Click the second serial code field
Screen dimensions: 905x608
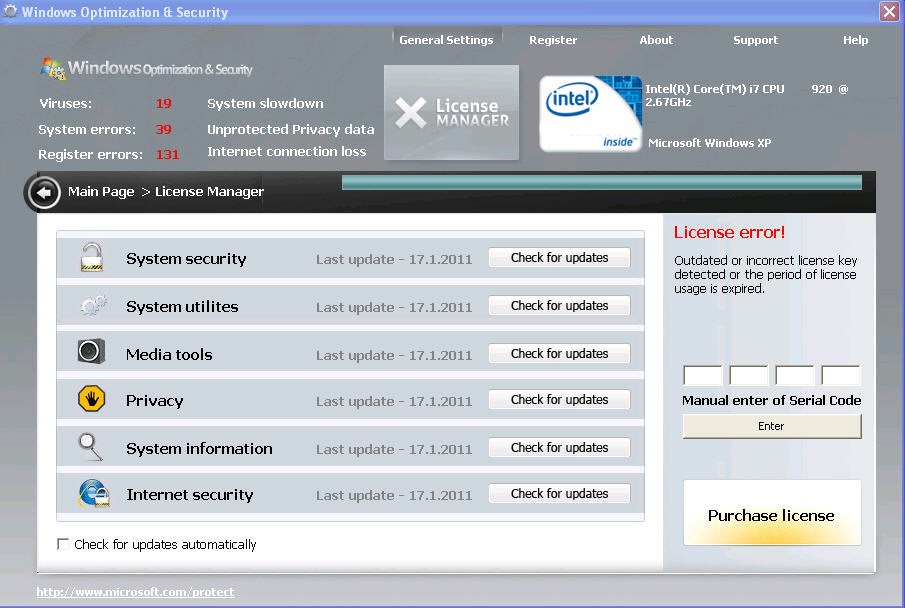click(x=749, y=375)
